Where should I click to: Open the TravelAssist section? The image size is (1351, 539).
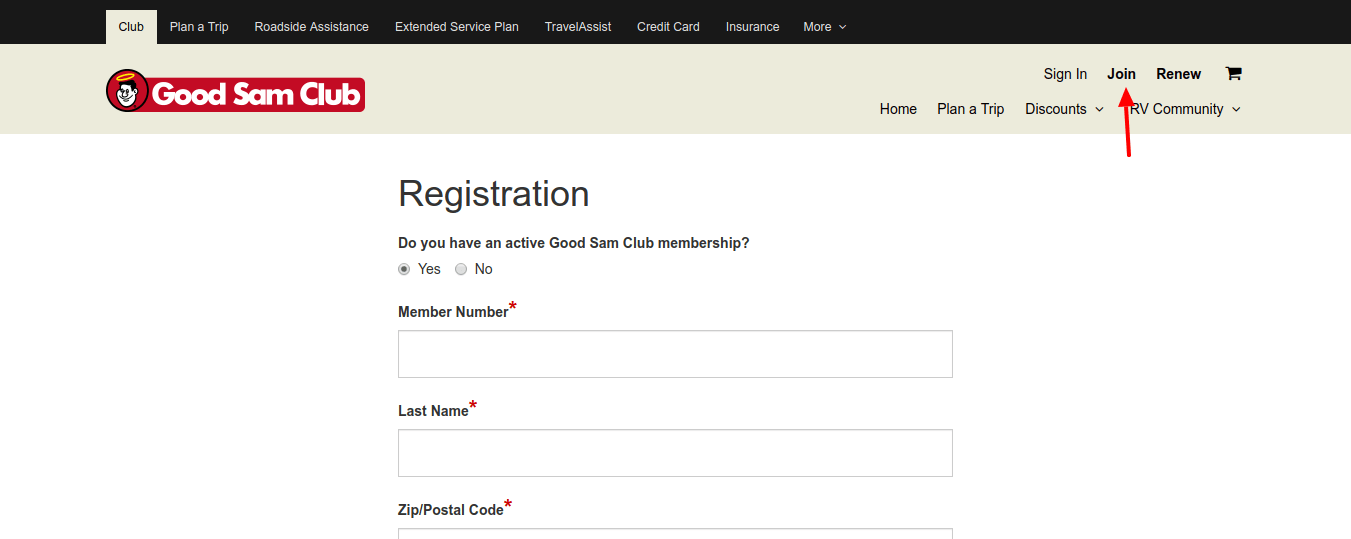pyautogui.click(x=578, y=27)
